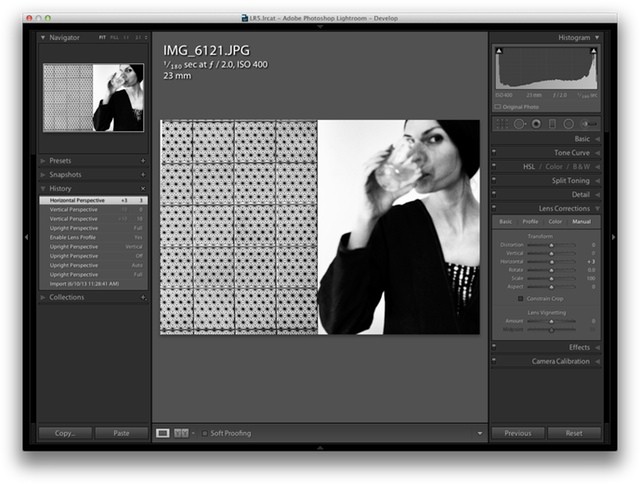The width and height of the screenshot is (640, 484).
Task: Select the Spot Removal tool
Action: point(520,124)
